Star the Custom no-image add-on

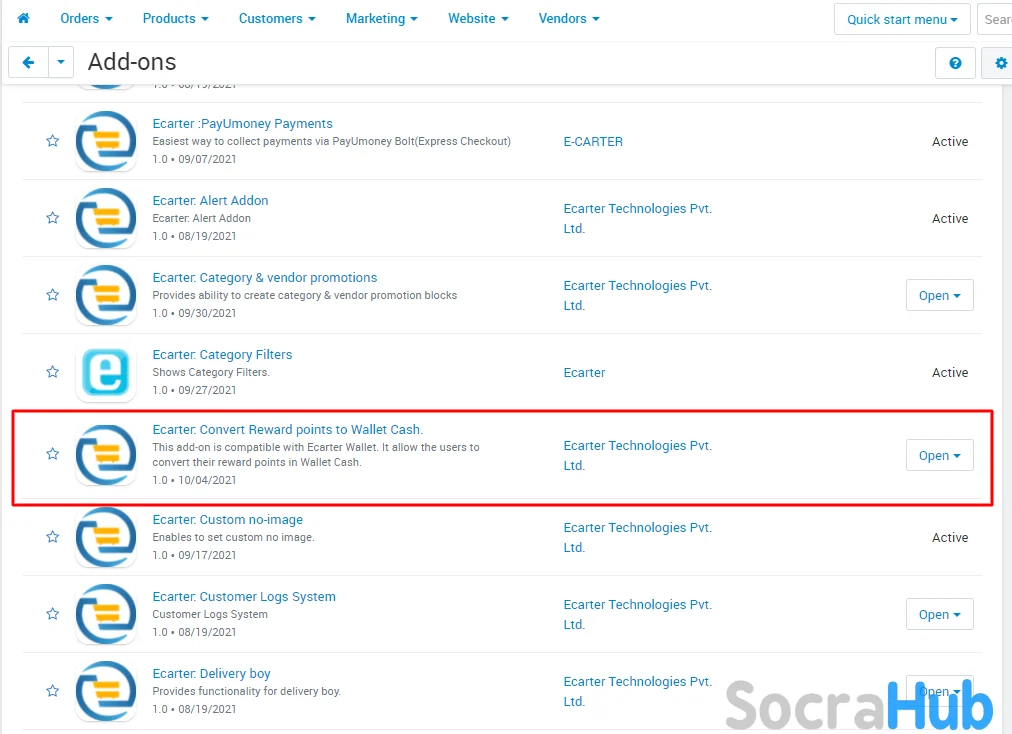[53, 536]
